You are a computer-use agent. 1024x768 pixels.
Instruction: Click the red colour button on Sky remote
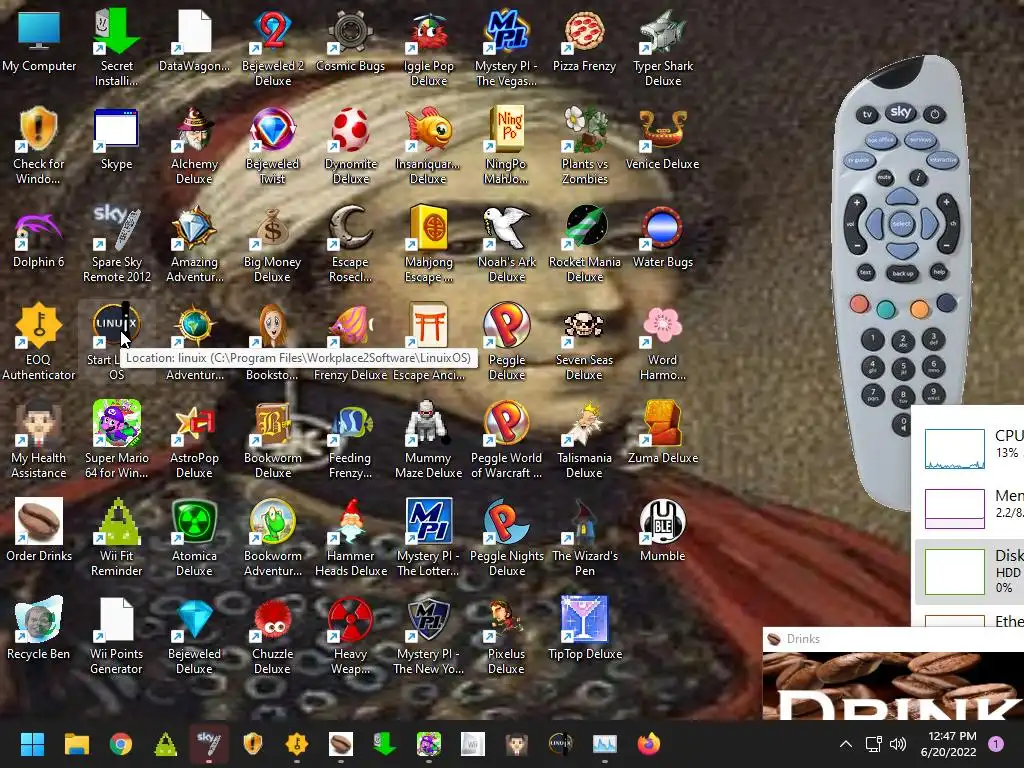click(859, 304)
